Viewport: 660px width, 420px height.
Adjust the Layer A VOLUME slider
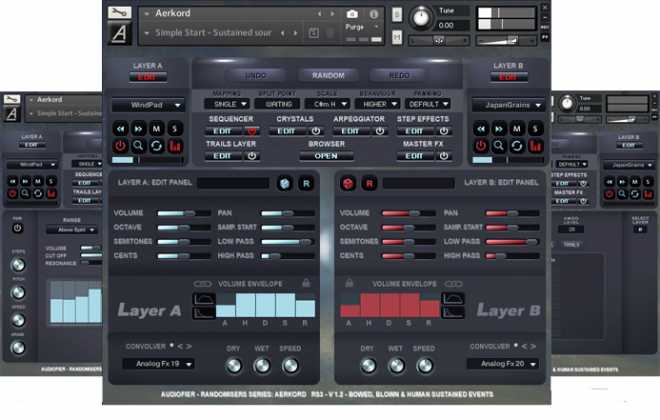pyautogui.click(x=184, y=213)
